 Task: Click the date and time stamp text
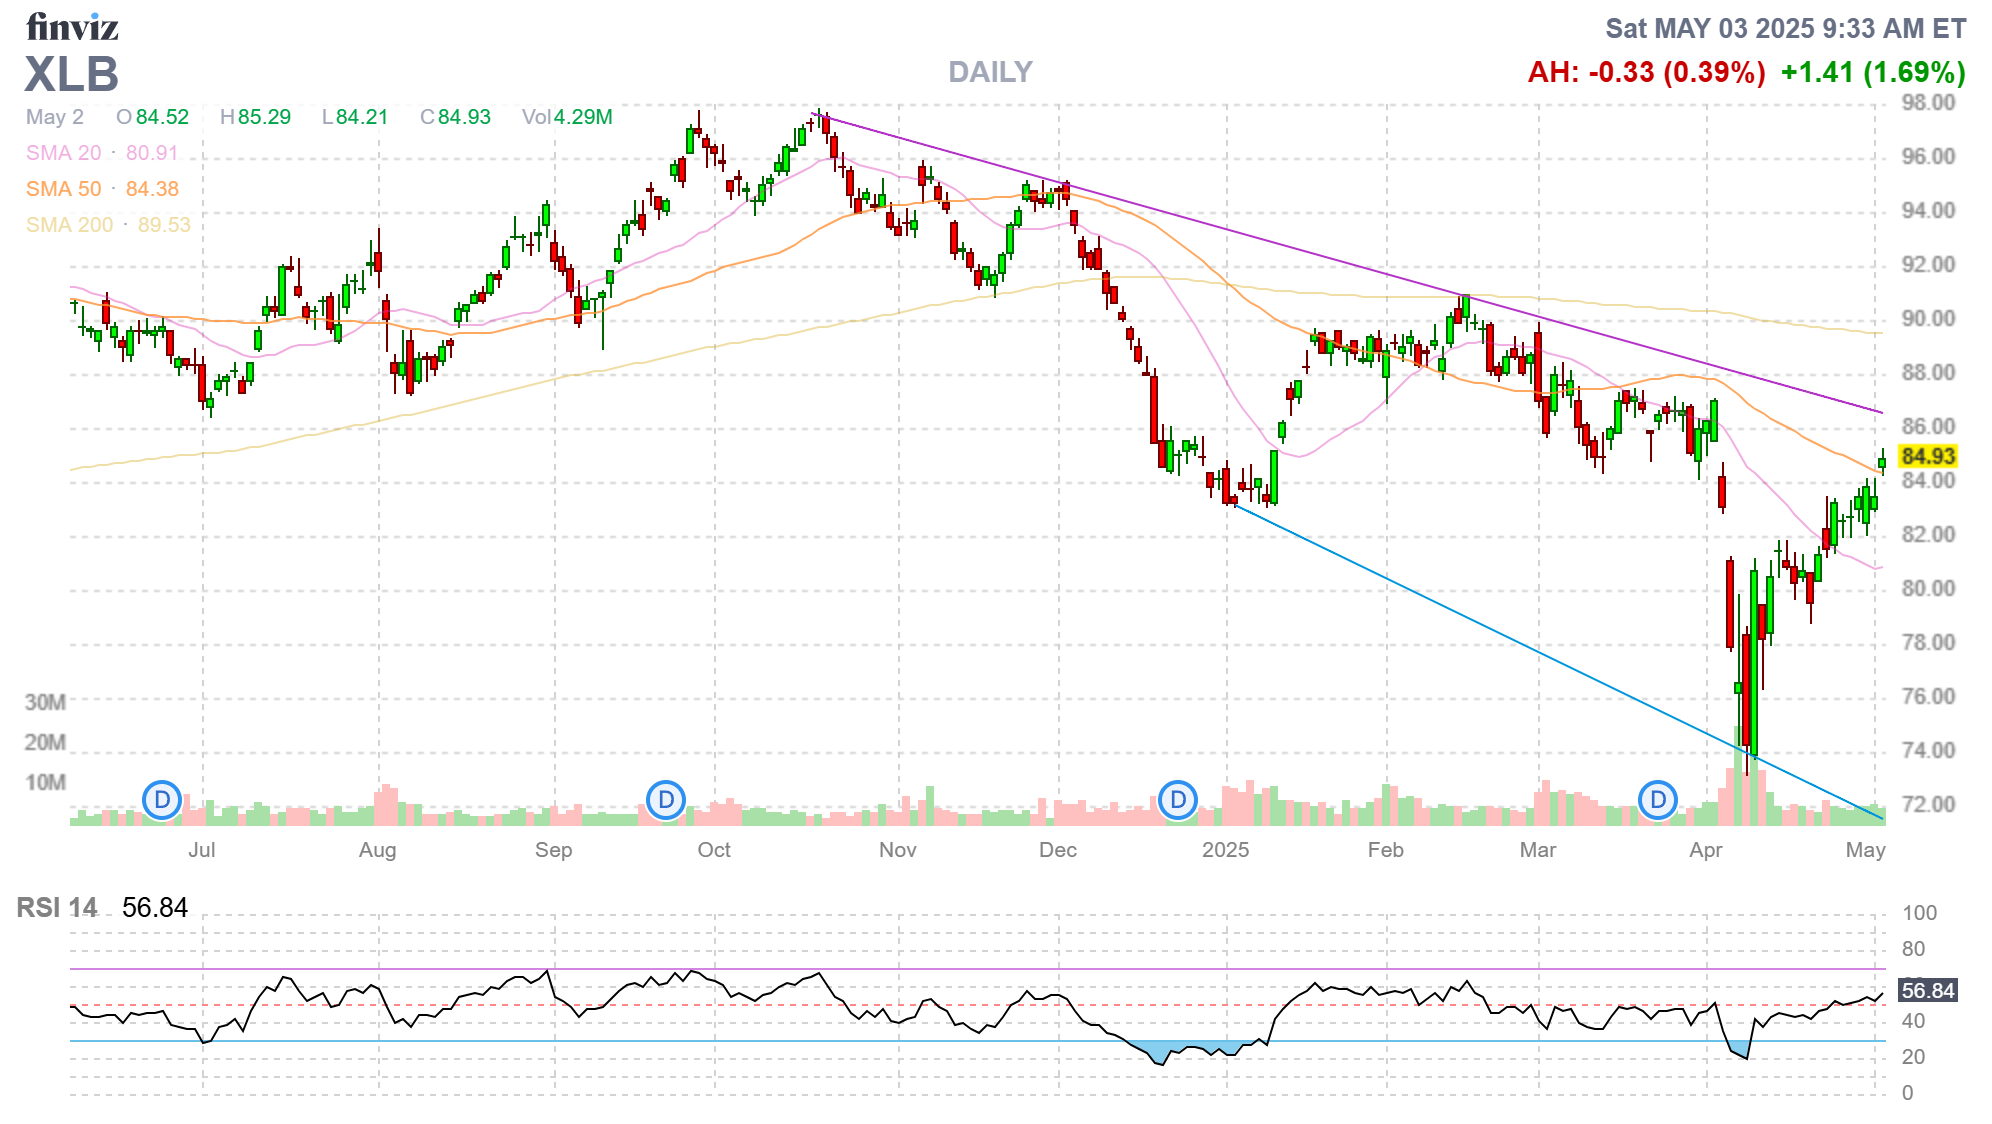pos(1785,28)
